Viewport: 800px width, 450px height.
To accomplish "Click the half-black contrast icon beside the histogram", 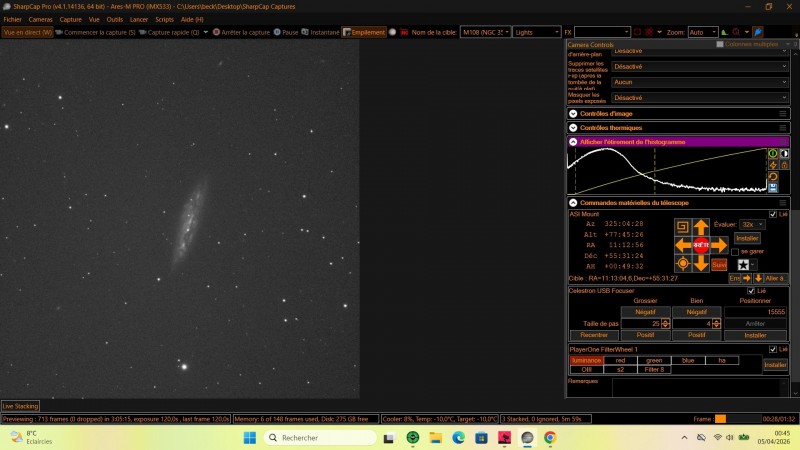I will 785,154.
